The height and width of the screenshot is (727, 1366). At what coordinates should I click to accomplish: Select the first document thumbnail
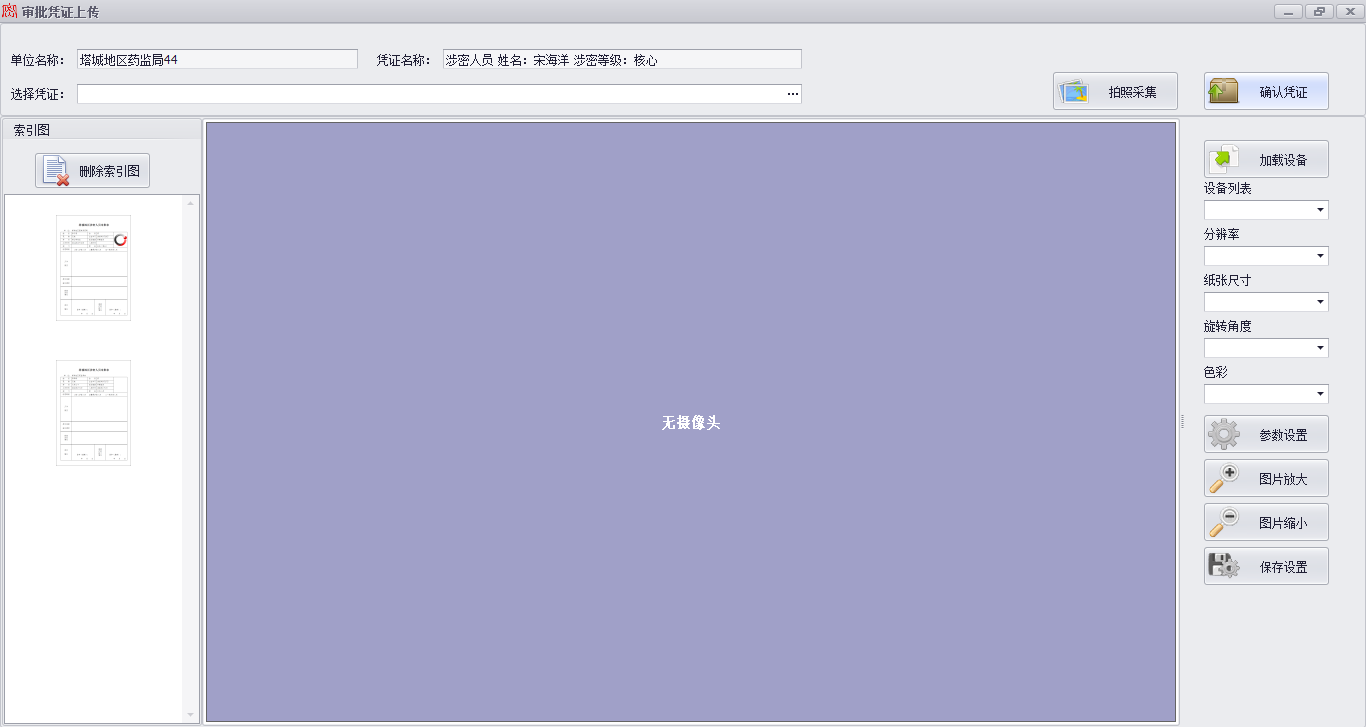pyautogui.click(x=93, y=268)
